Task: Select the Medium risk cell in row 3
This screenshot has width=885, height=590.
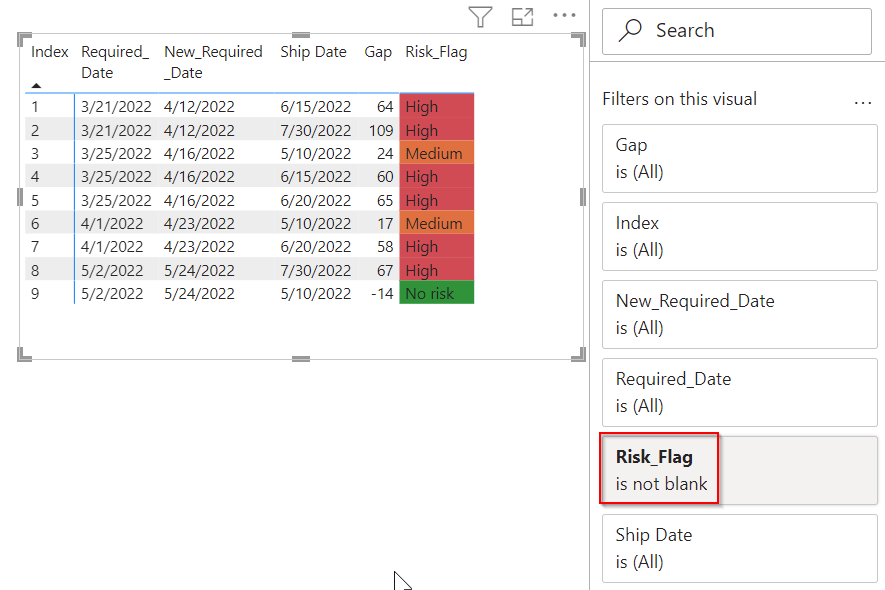Action: (436, 154)
